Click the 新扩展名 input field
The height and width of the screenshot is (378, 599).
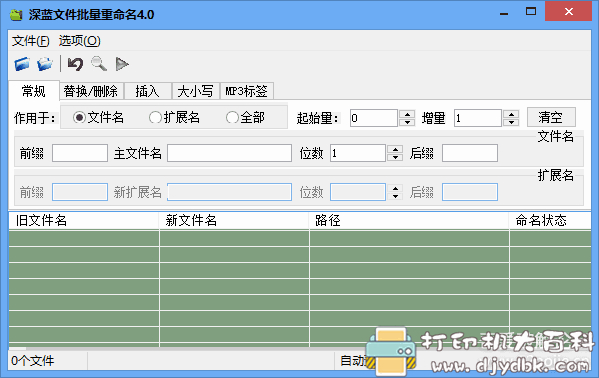pos(230,192)
